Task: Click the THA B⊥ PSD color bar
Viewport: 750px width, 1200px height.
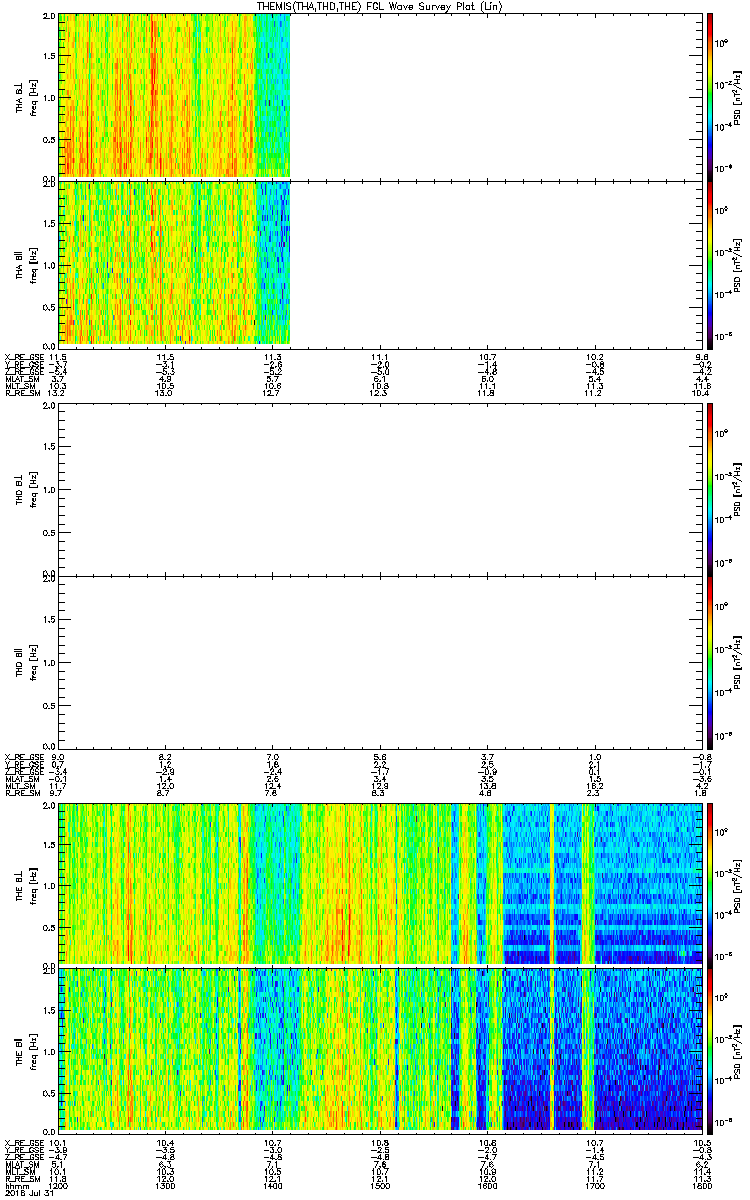Action: click(710, 95)
